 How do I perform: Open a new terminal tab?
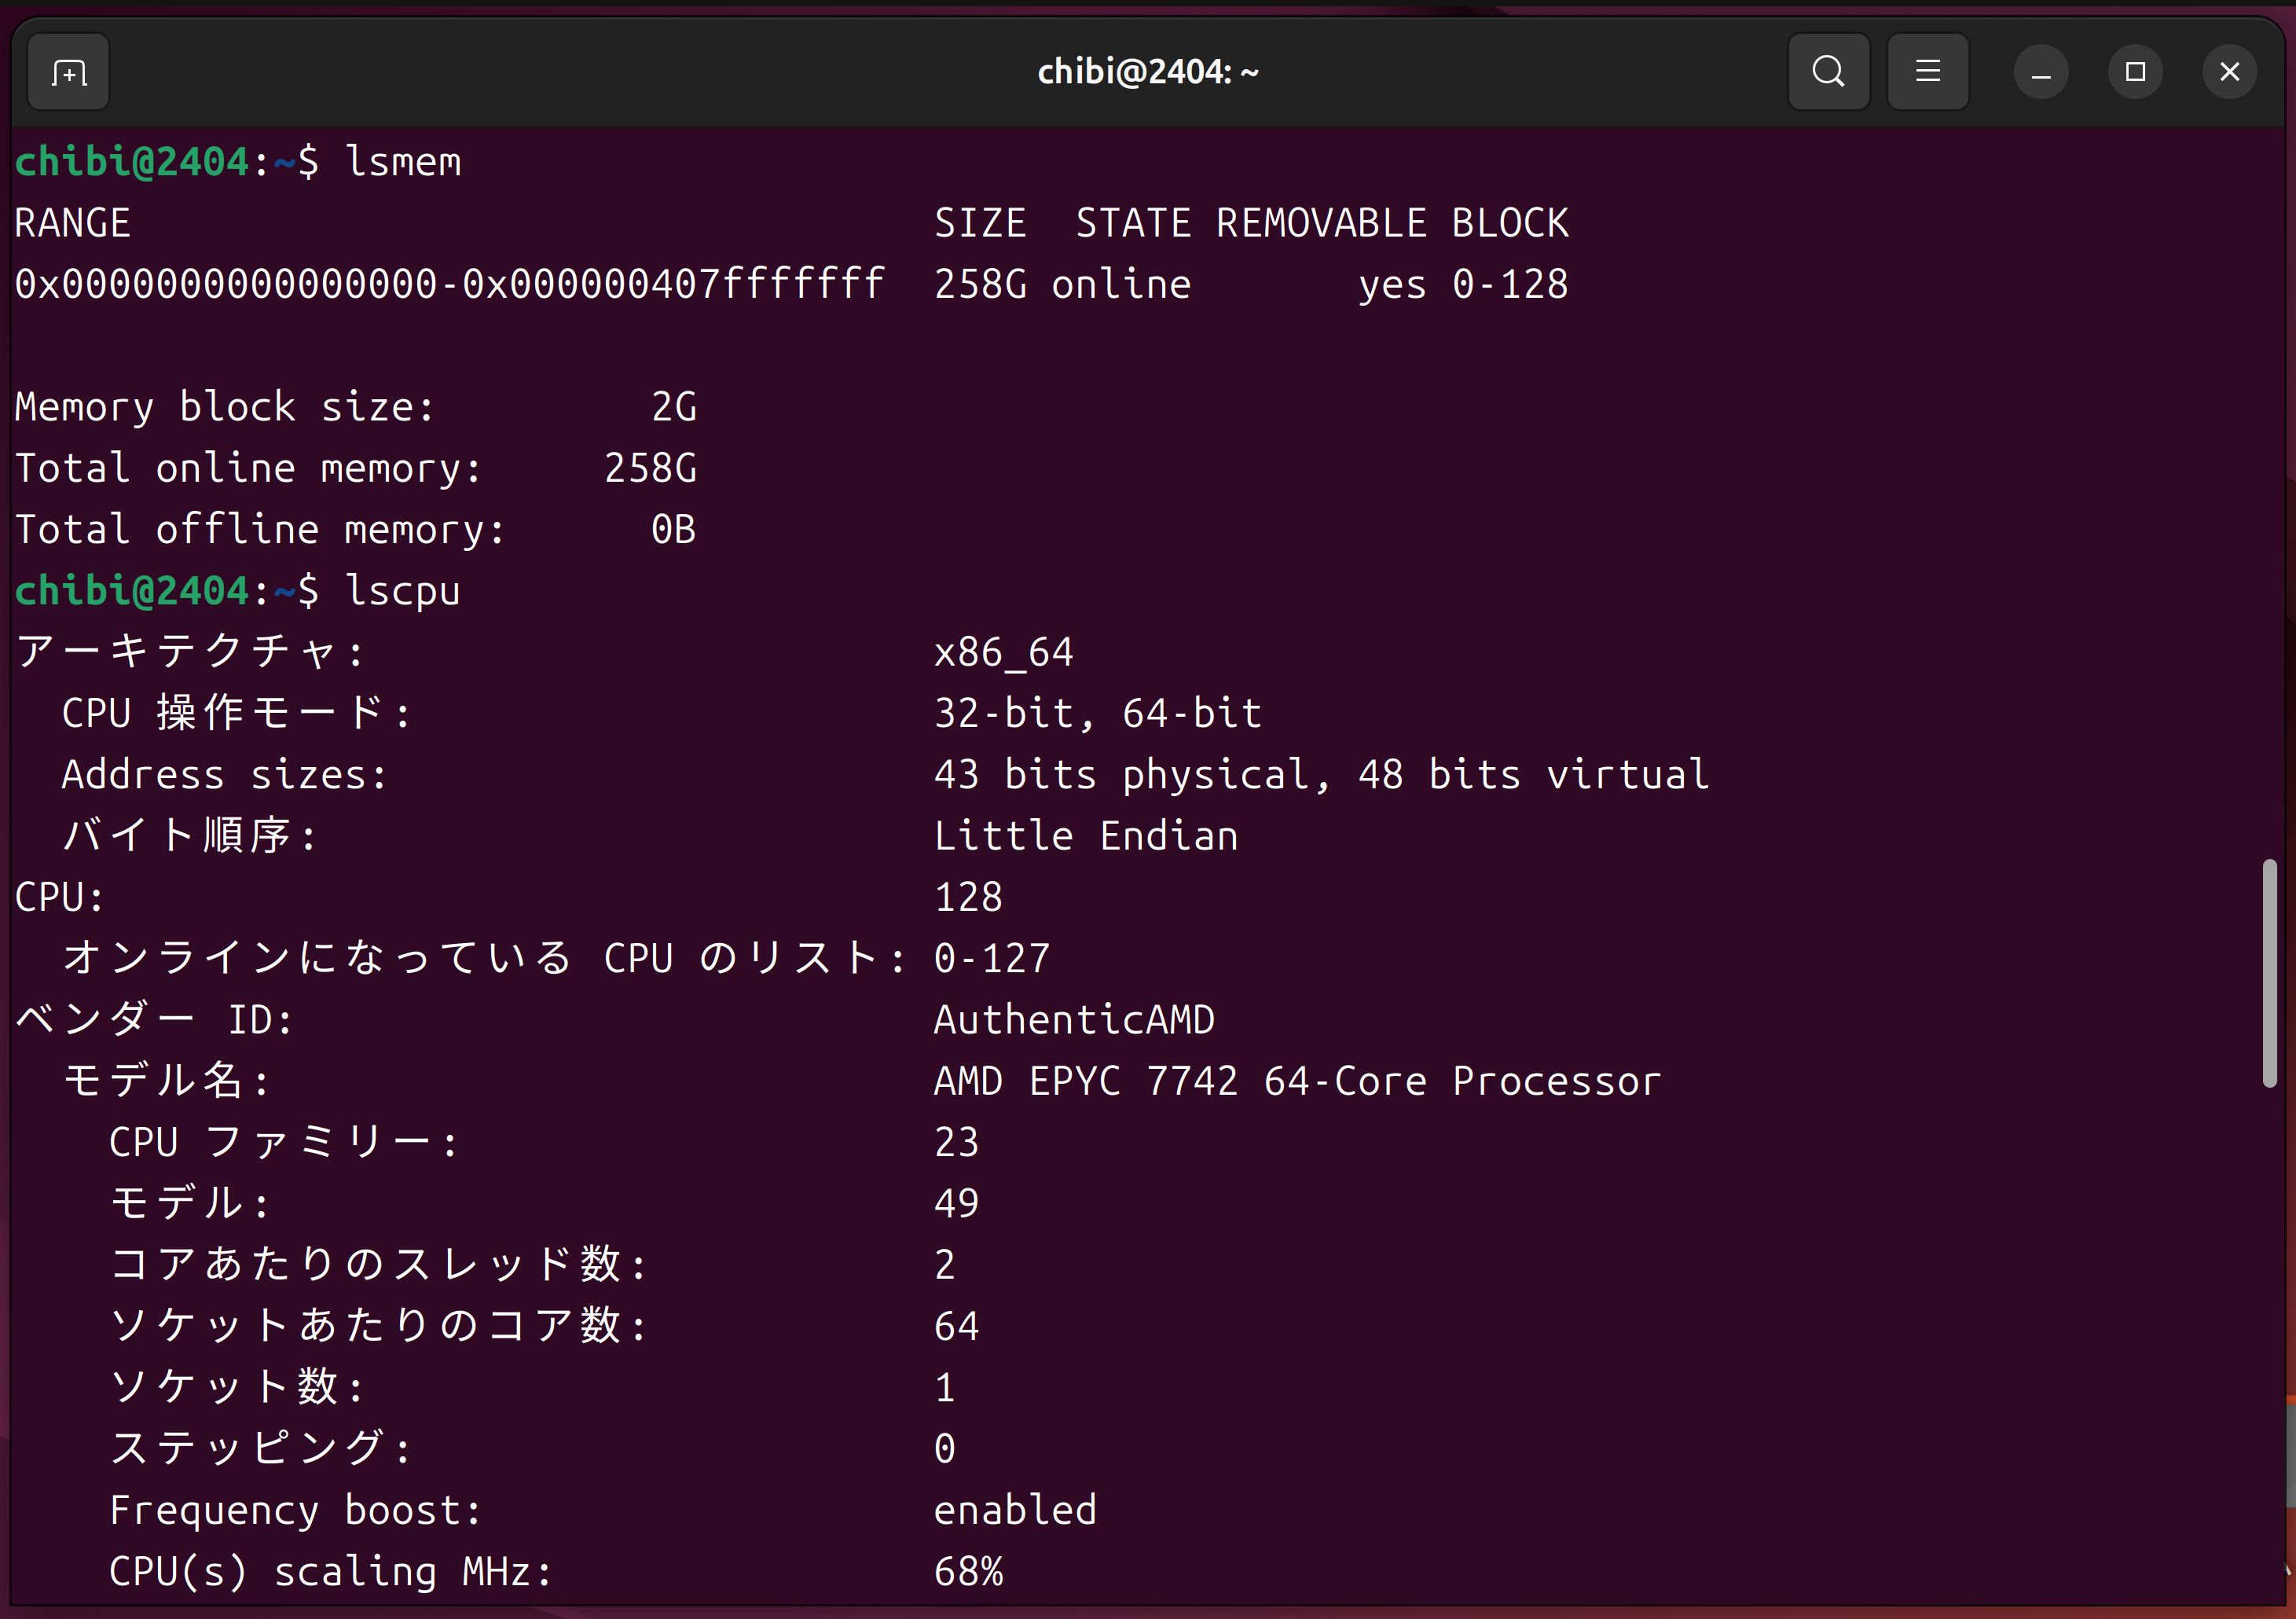pos(68,72)
